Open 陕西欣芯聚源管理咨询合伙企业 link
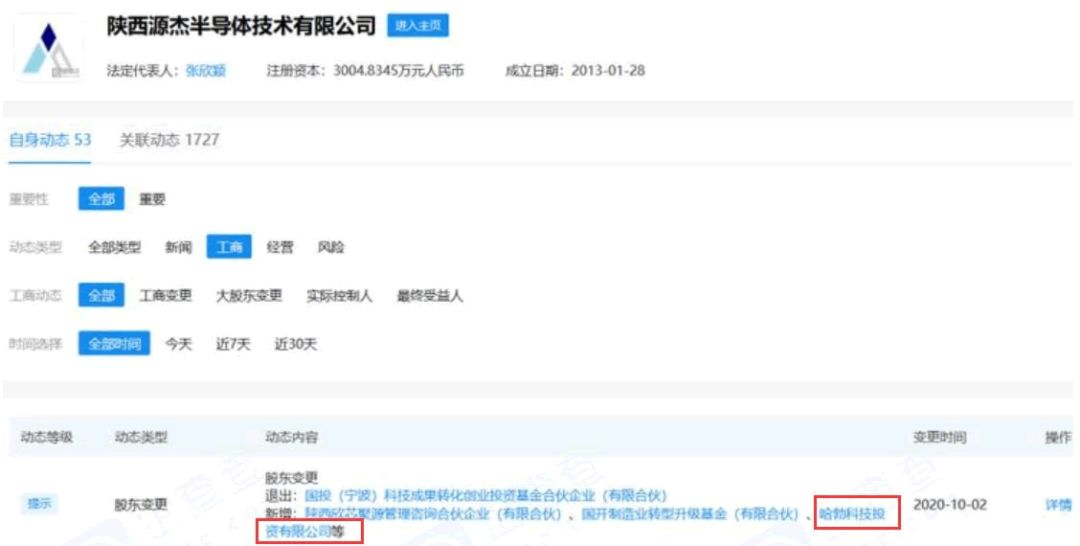The image size is (1080, 546). [433, 514]
